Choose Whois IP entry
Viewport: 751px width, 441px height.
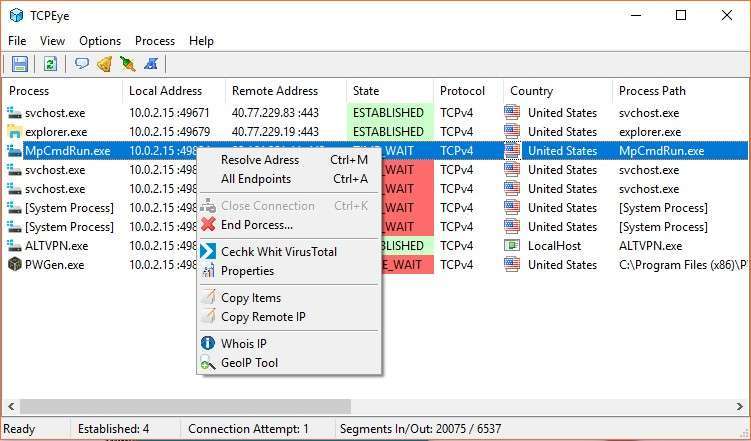pos(289,343)
